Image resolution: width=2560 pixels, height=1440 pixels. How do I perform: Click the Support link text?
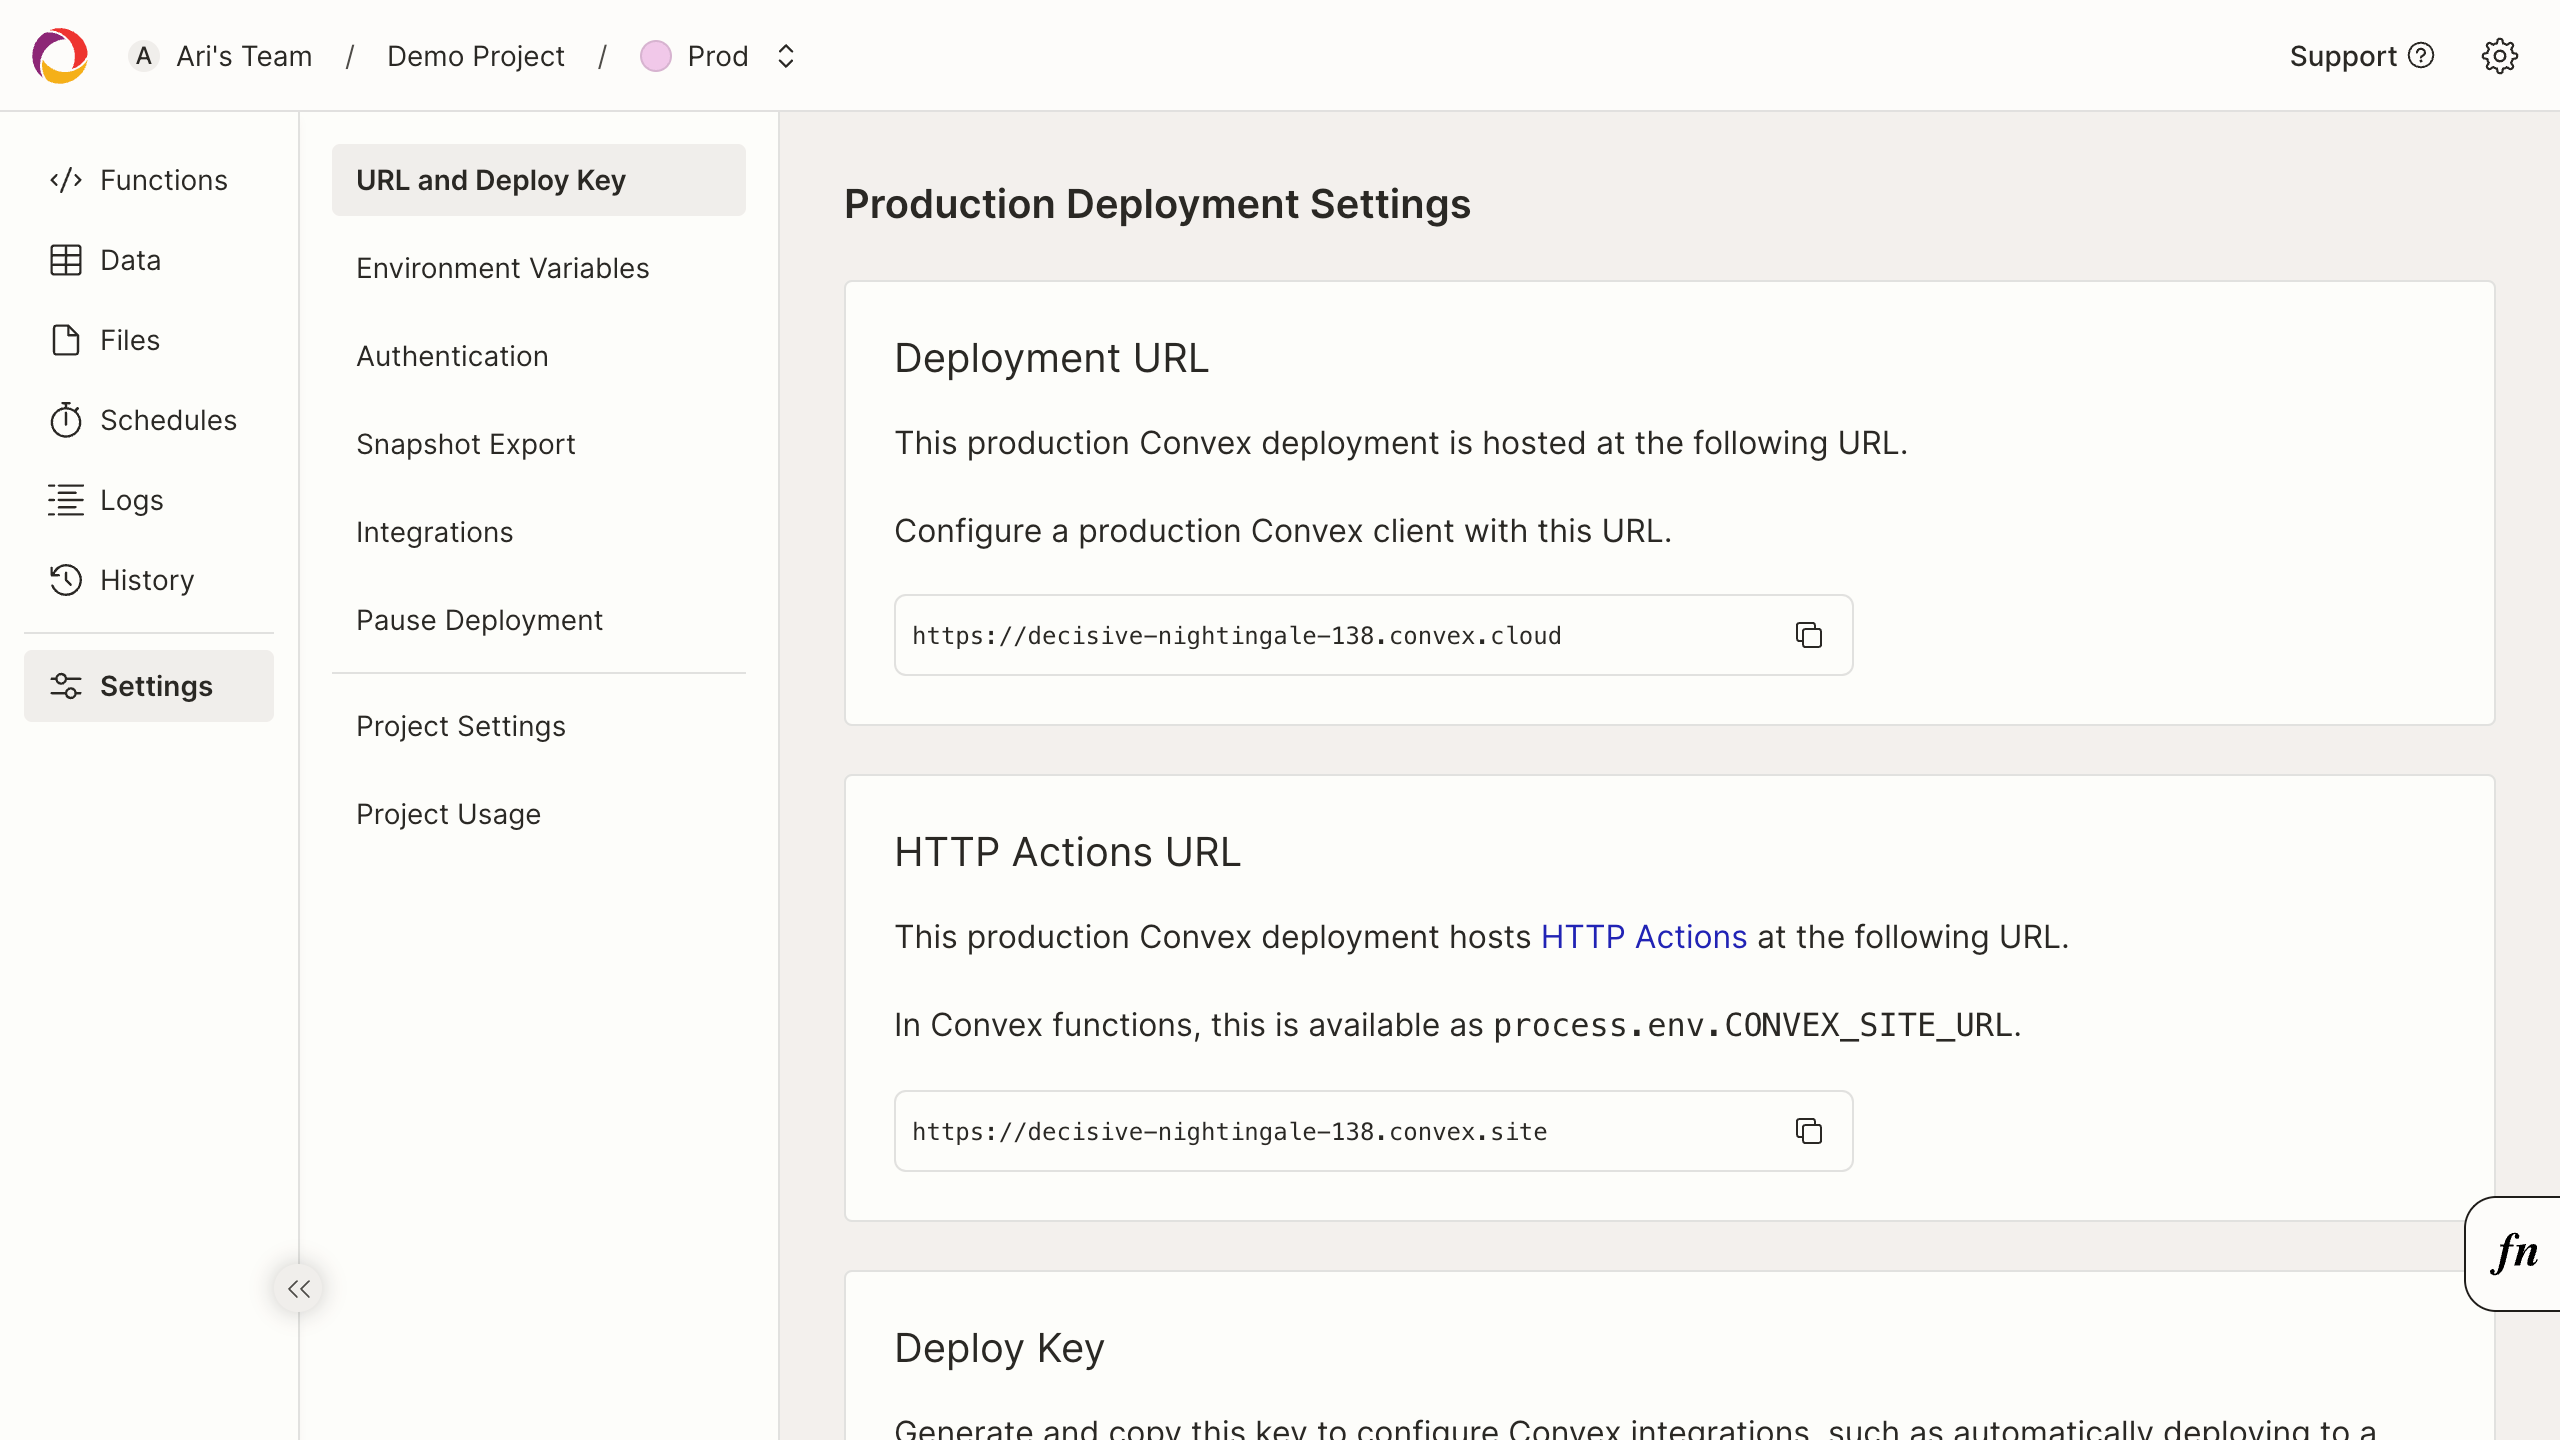click(x=2343, y=56)
